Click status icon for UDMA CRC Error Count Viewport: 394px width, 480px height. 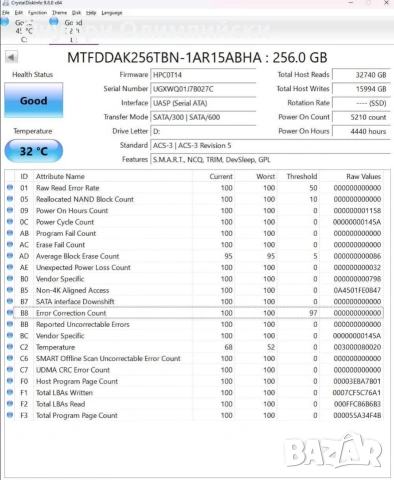tap(10, 369)
